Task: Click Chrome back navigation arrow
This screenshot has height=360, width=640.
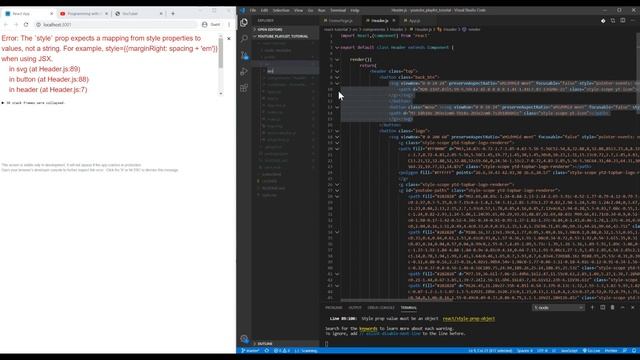Action: [x=6, y=24]
